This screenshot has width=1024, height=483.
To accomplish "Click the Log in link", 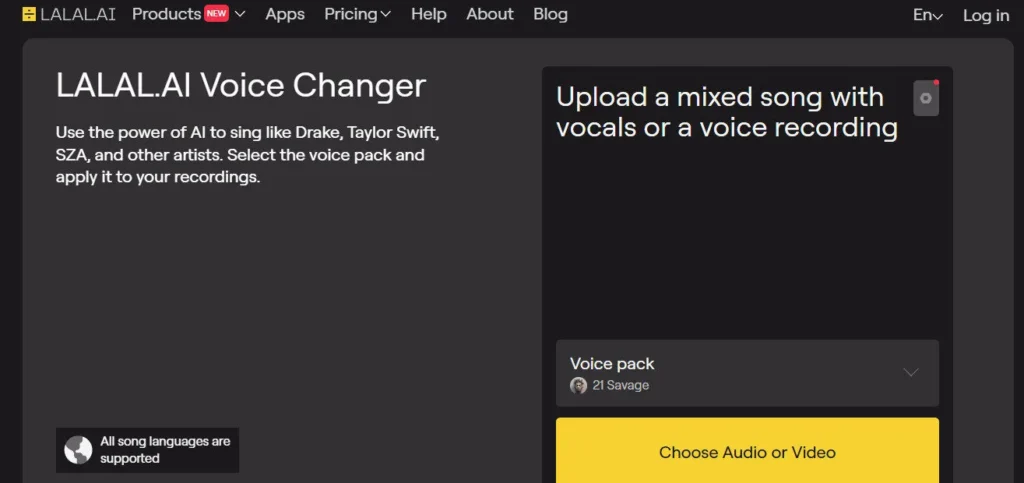I will coord(985,15).
